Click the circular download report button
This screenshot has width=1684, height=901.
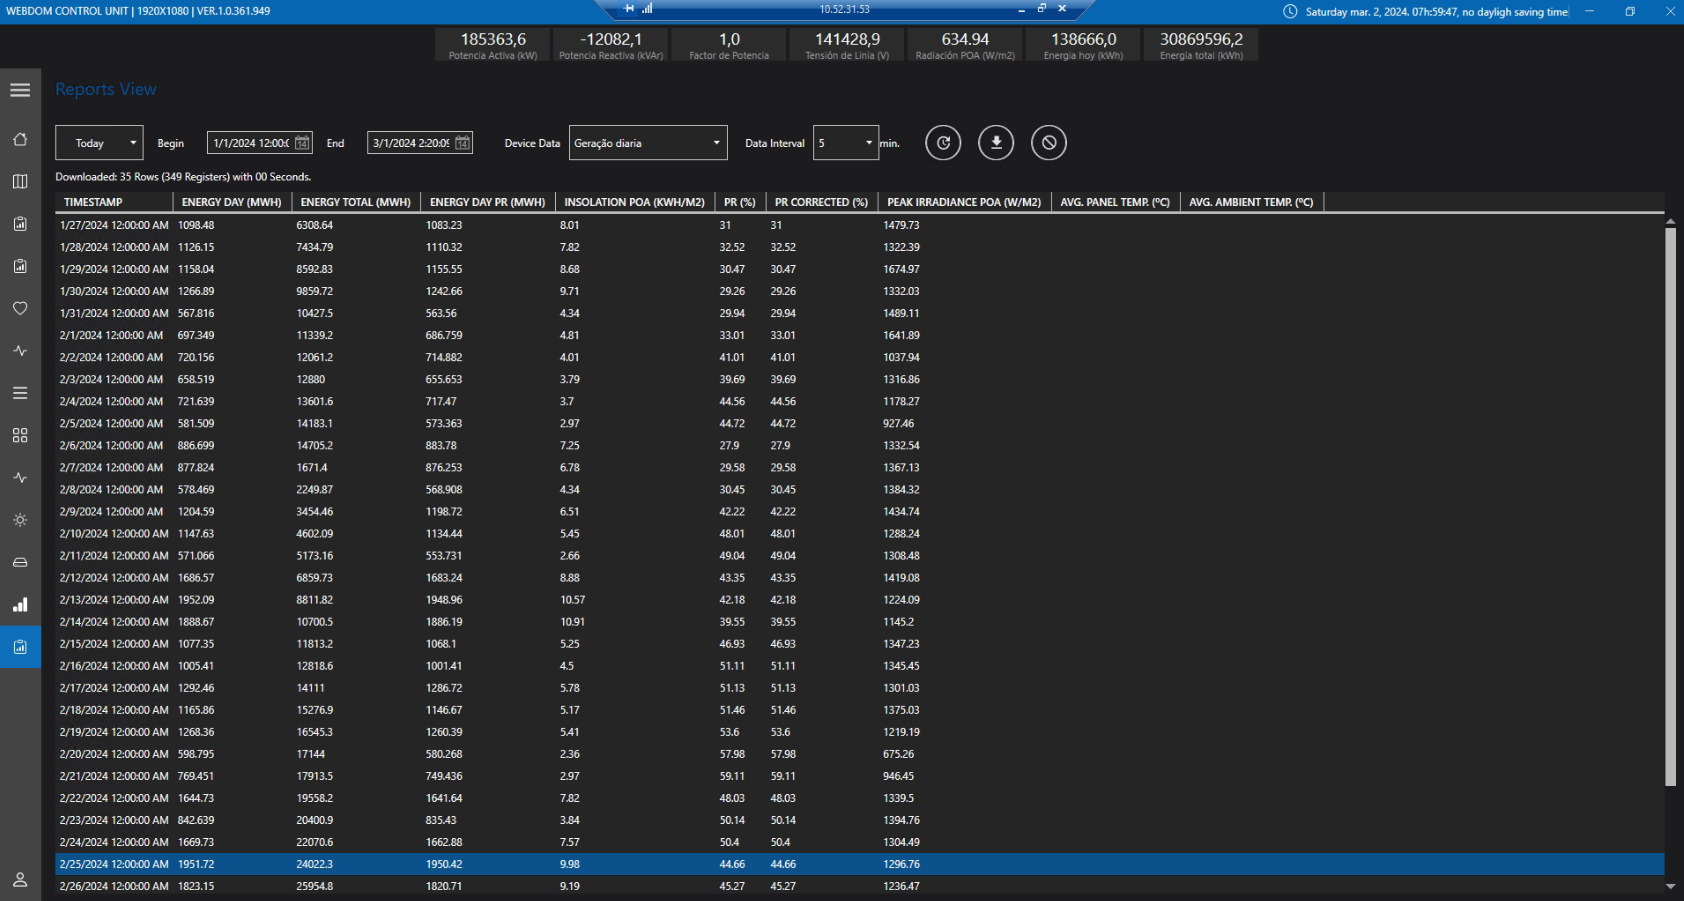(996, 143)
